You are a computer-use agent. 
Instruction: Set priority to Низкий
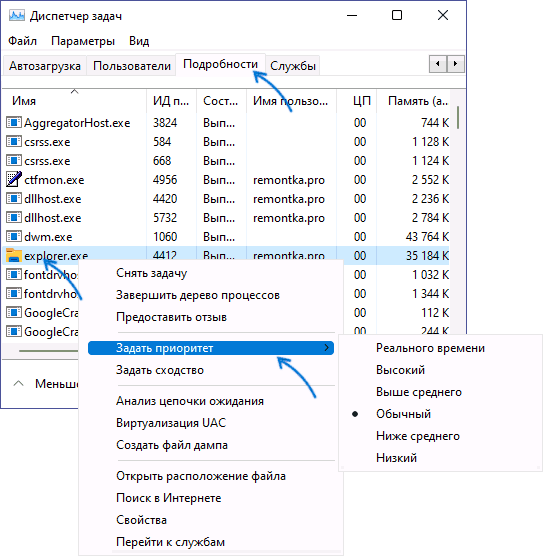pos(396,458)
